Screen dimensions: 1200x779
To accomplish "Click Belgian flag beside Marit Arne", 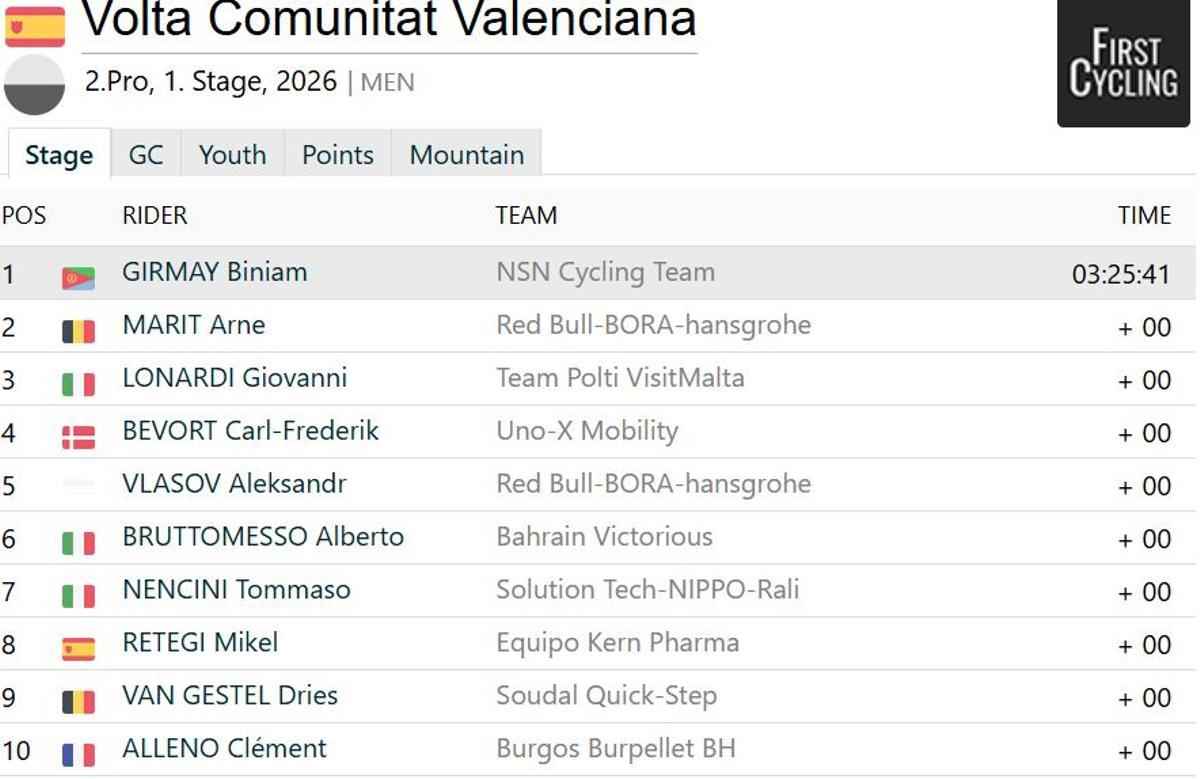I will (x=78, y=331).
